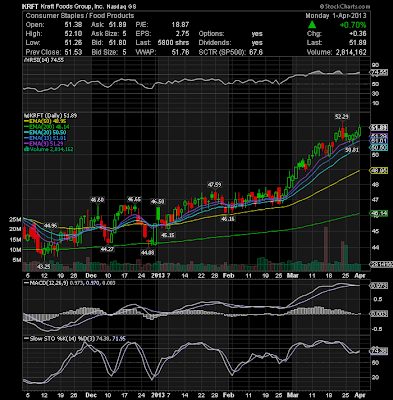Click the Consumer Staples / Food Products sector
This screenshot has height=400, width=393.
pos(80,16)
